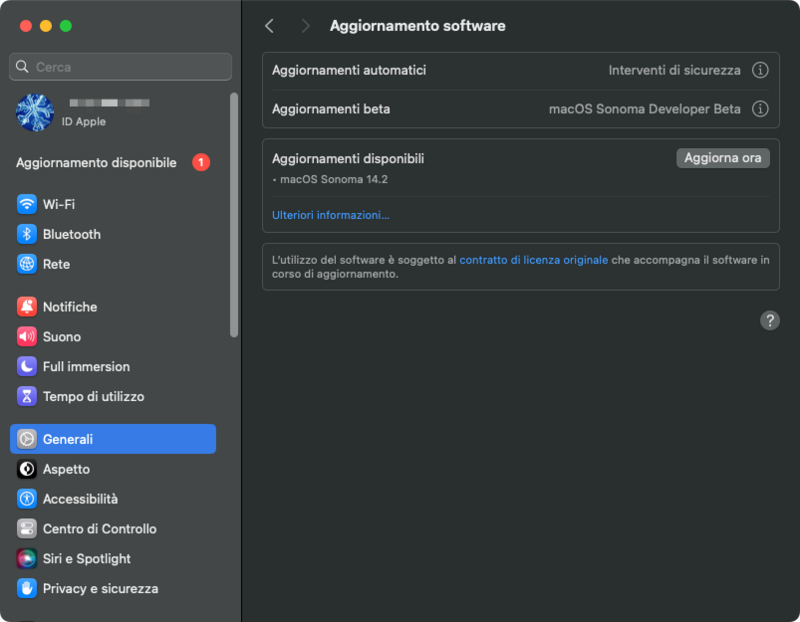Click the green full-screen button
800x622 pixels.
tap(66, 26)
